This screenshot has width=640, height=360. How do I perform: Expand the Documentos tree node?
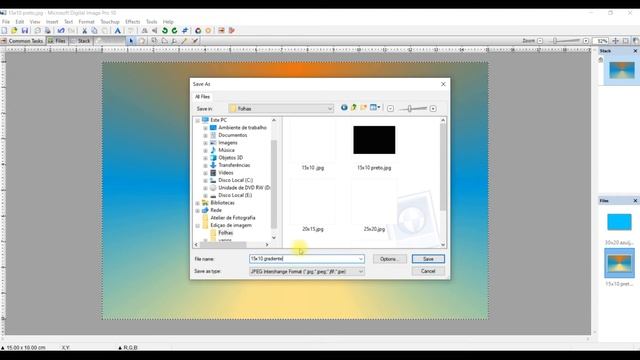(205, 136)
